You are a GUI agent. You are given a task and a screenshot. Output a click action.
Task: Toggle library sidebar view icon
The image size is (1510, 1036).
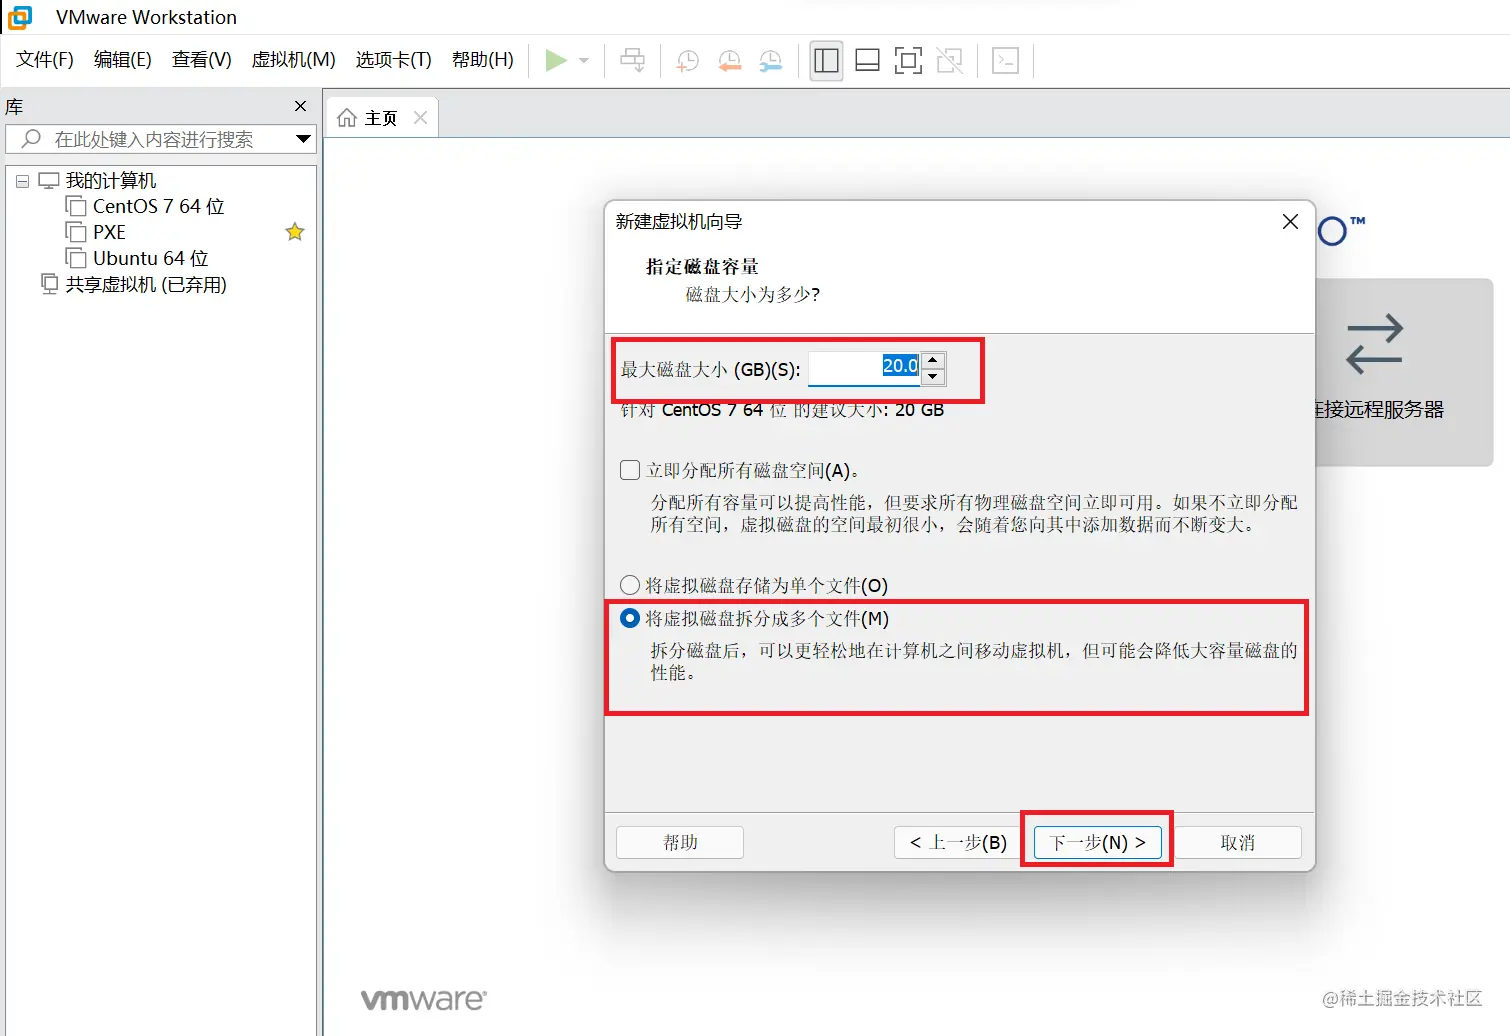[826, 60]
